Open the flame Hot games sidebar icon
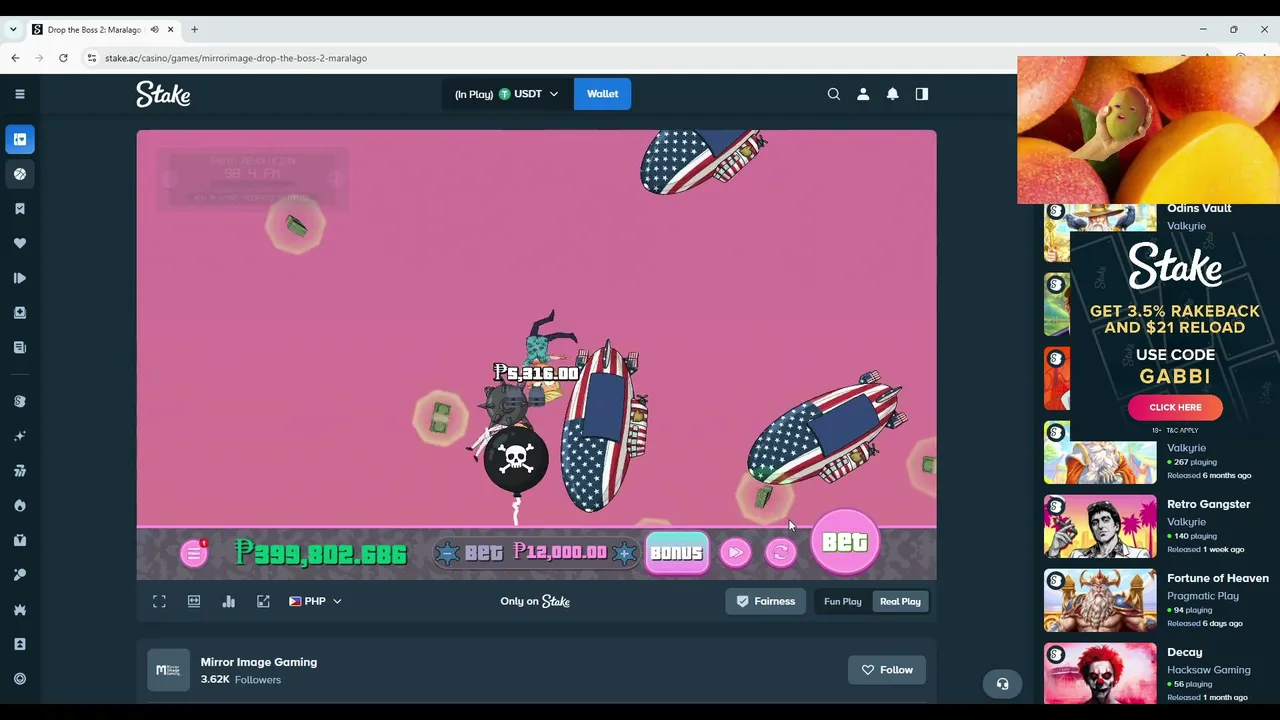The width and height of the screenshot is (1280, 720). 19,505
